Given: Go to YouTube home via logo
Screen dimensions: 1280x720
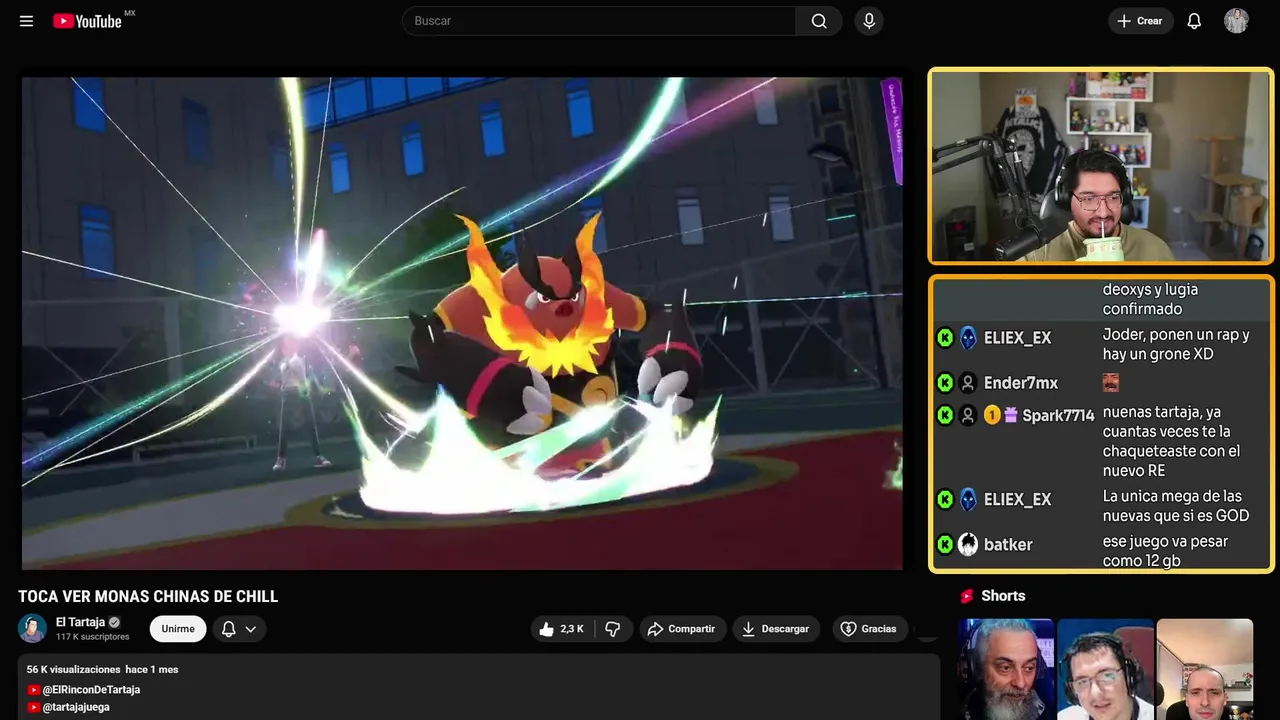Looking at the screenshot, I should pos(88,21).
